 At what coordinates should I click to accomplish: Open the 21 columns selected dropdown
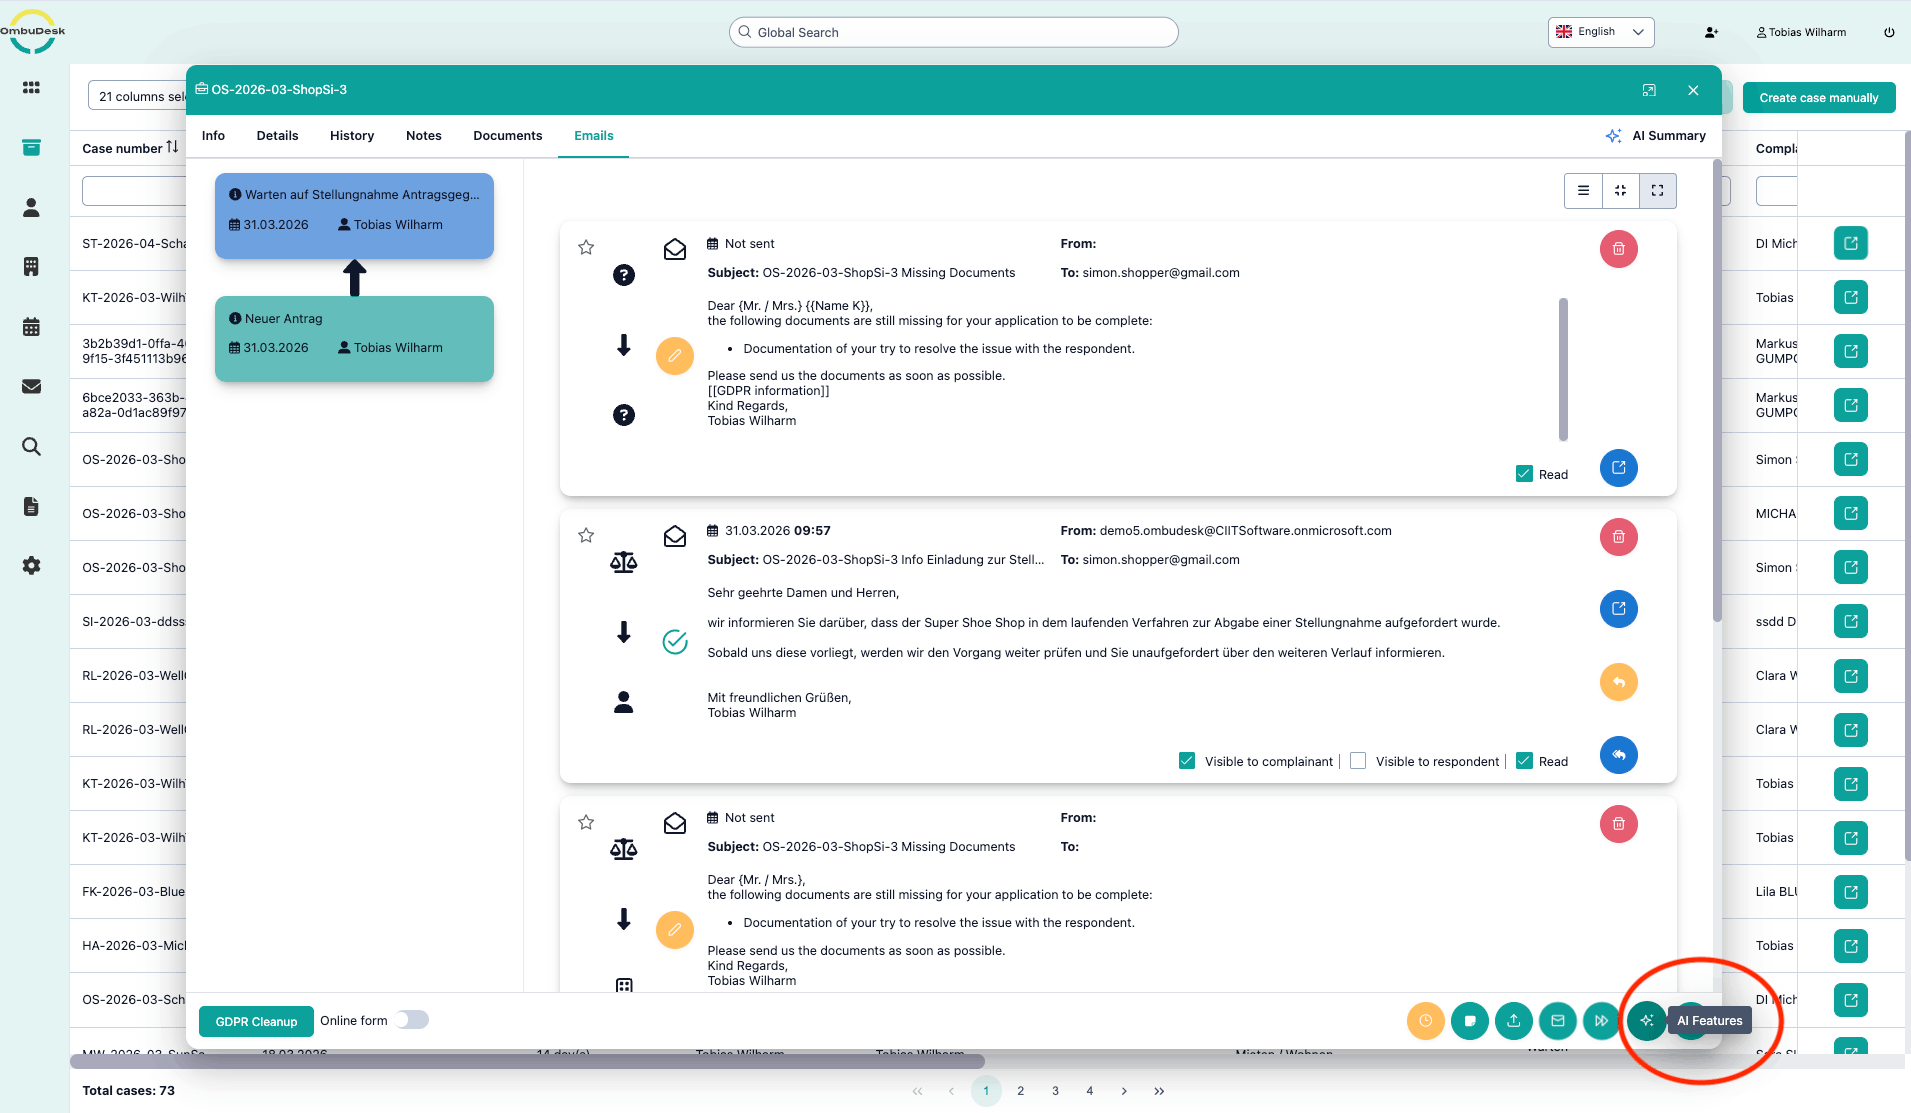point(140,97)
